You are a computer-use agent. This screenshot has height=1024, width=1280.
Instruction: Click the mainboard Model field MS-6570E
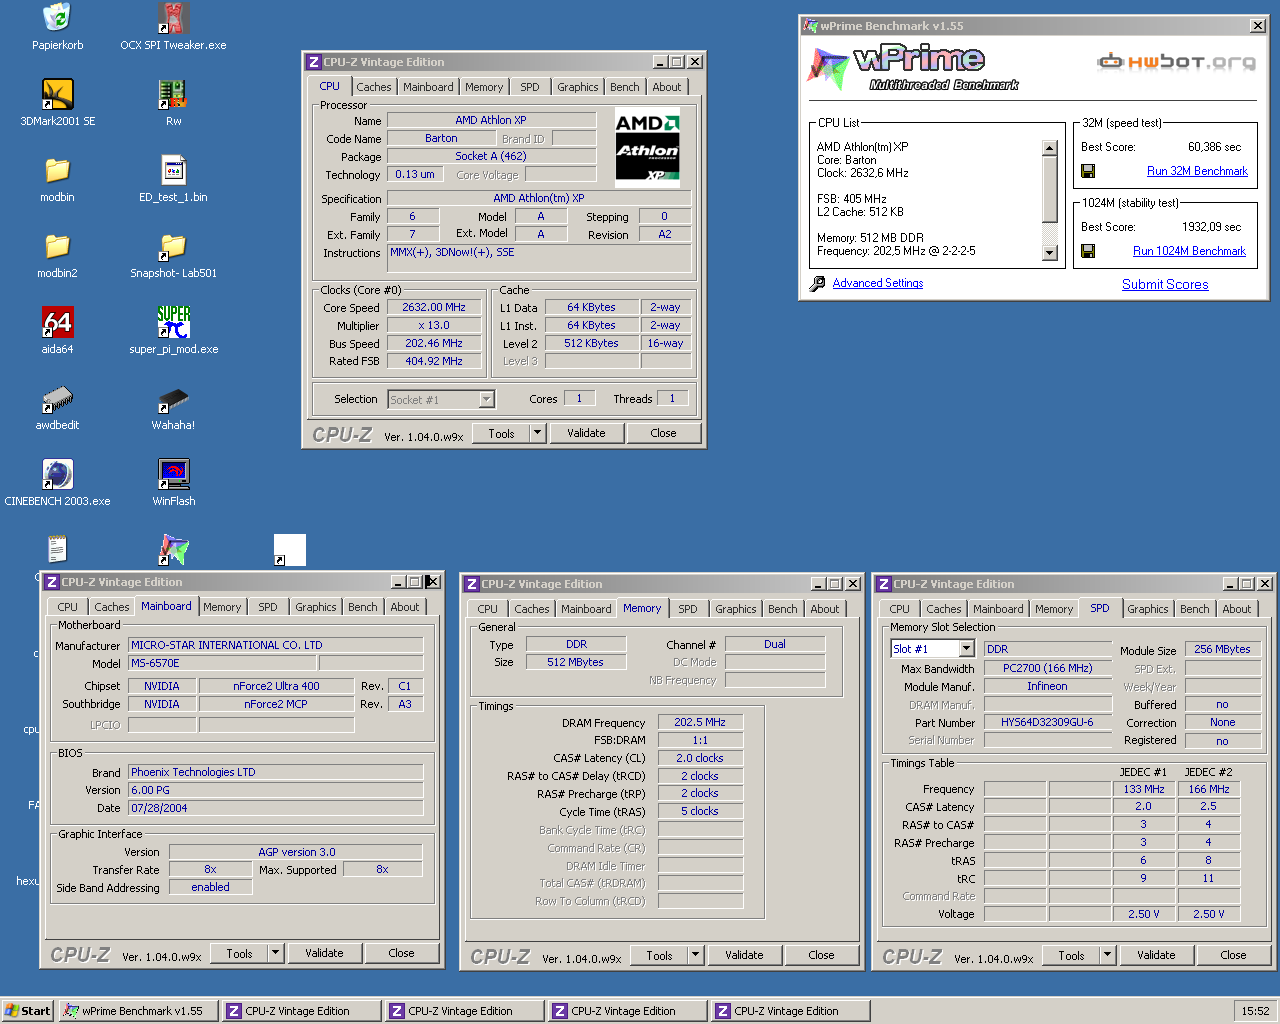coord(223,663)
